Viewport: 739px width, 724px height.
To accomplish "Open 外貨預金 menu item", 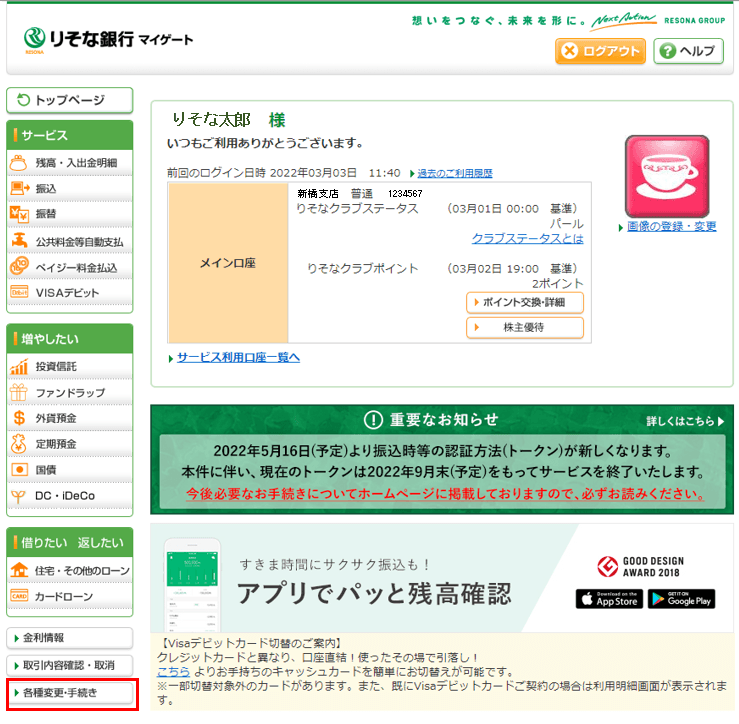I will coord(70,418).
